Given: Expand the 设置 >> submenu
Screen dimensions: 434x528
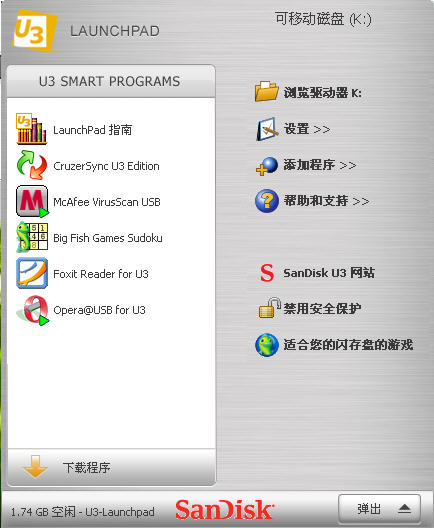Looking at the screenshot, I should [293, 129].
